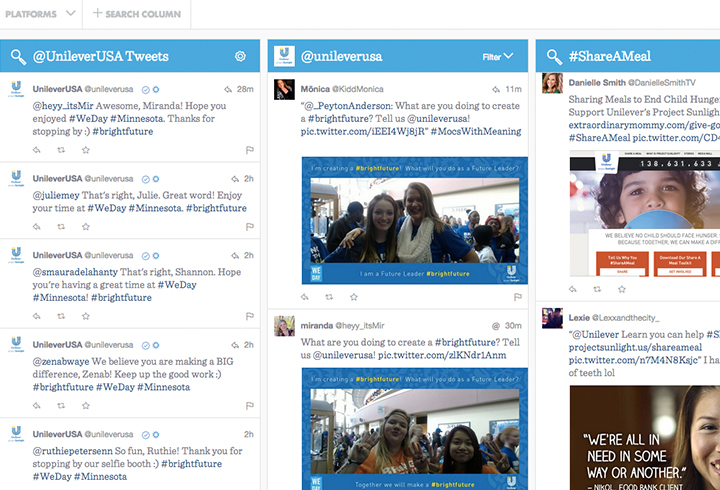Flag the @zenabwaye tweet
Image resolution: width=720 pixels, height=490 pixels.
pos(250,406)
